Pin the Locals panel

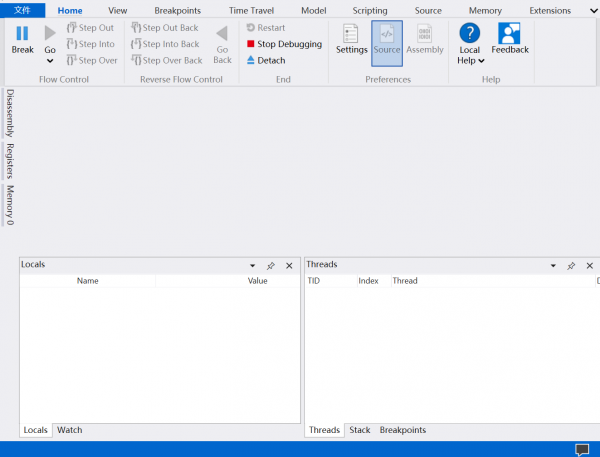(270, 266)
